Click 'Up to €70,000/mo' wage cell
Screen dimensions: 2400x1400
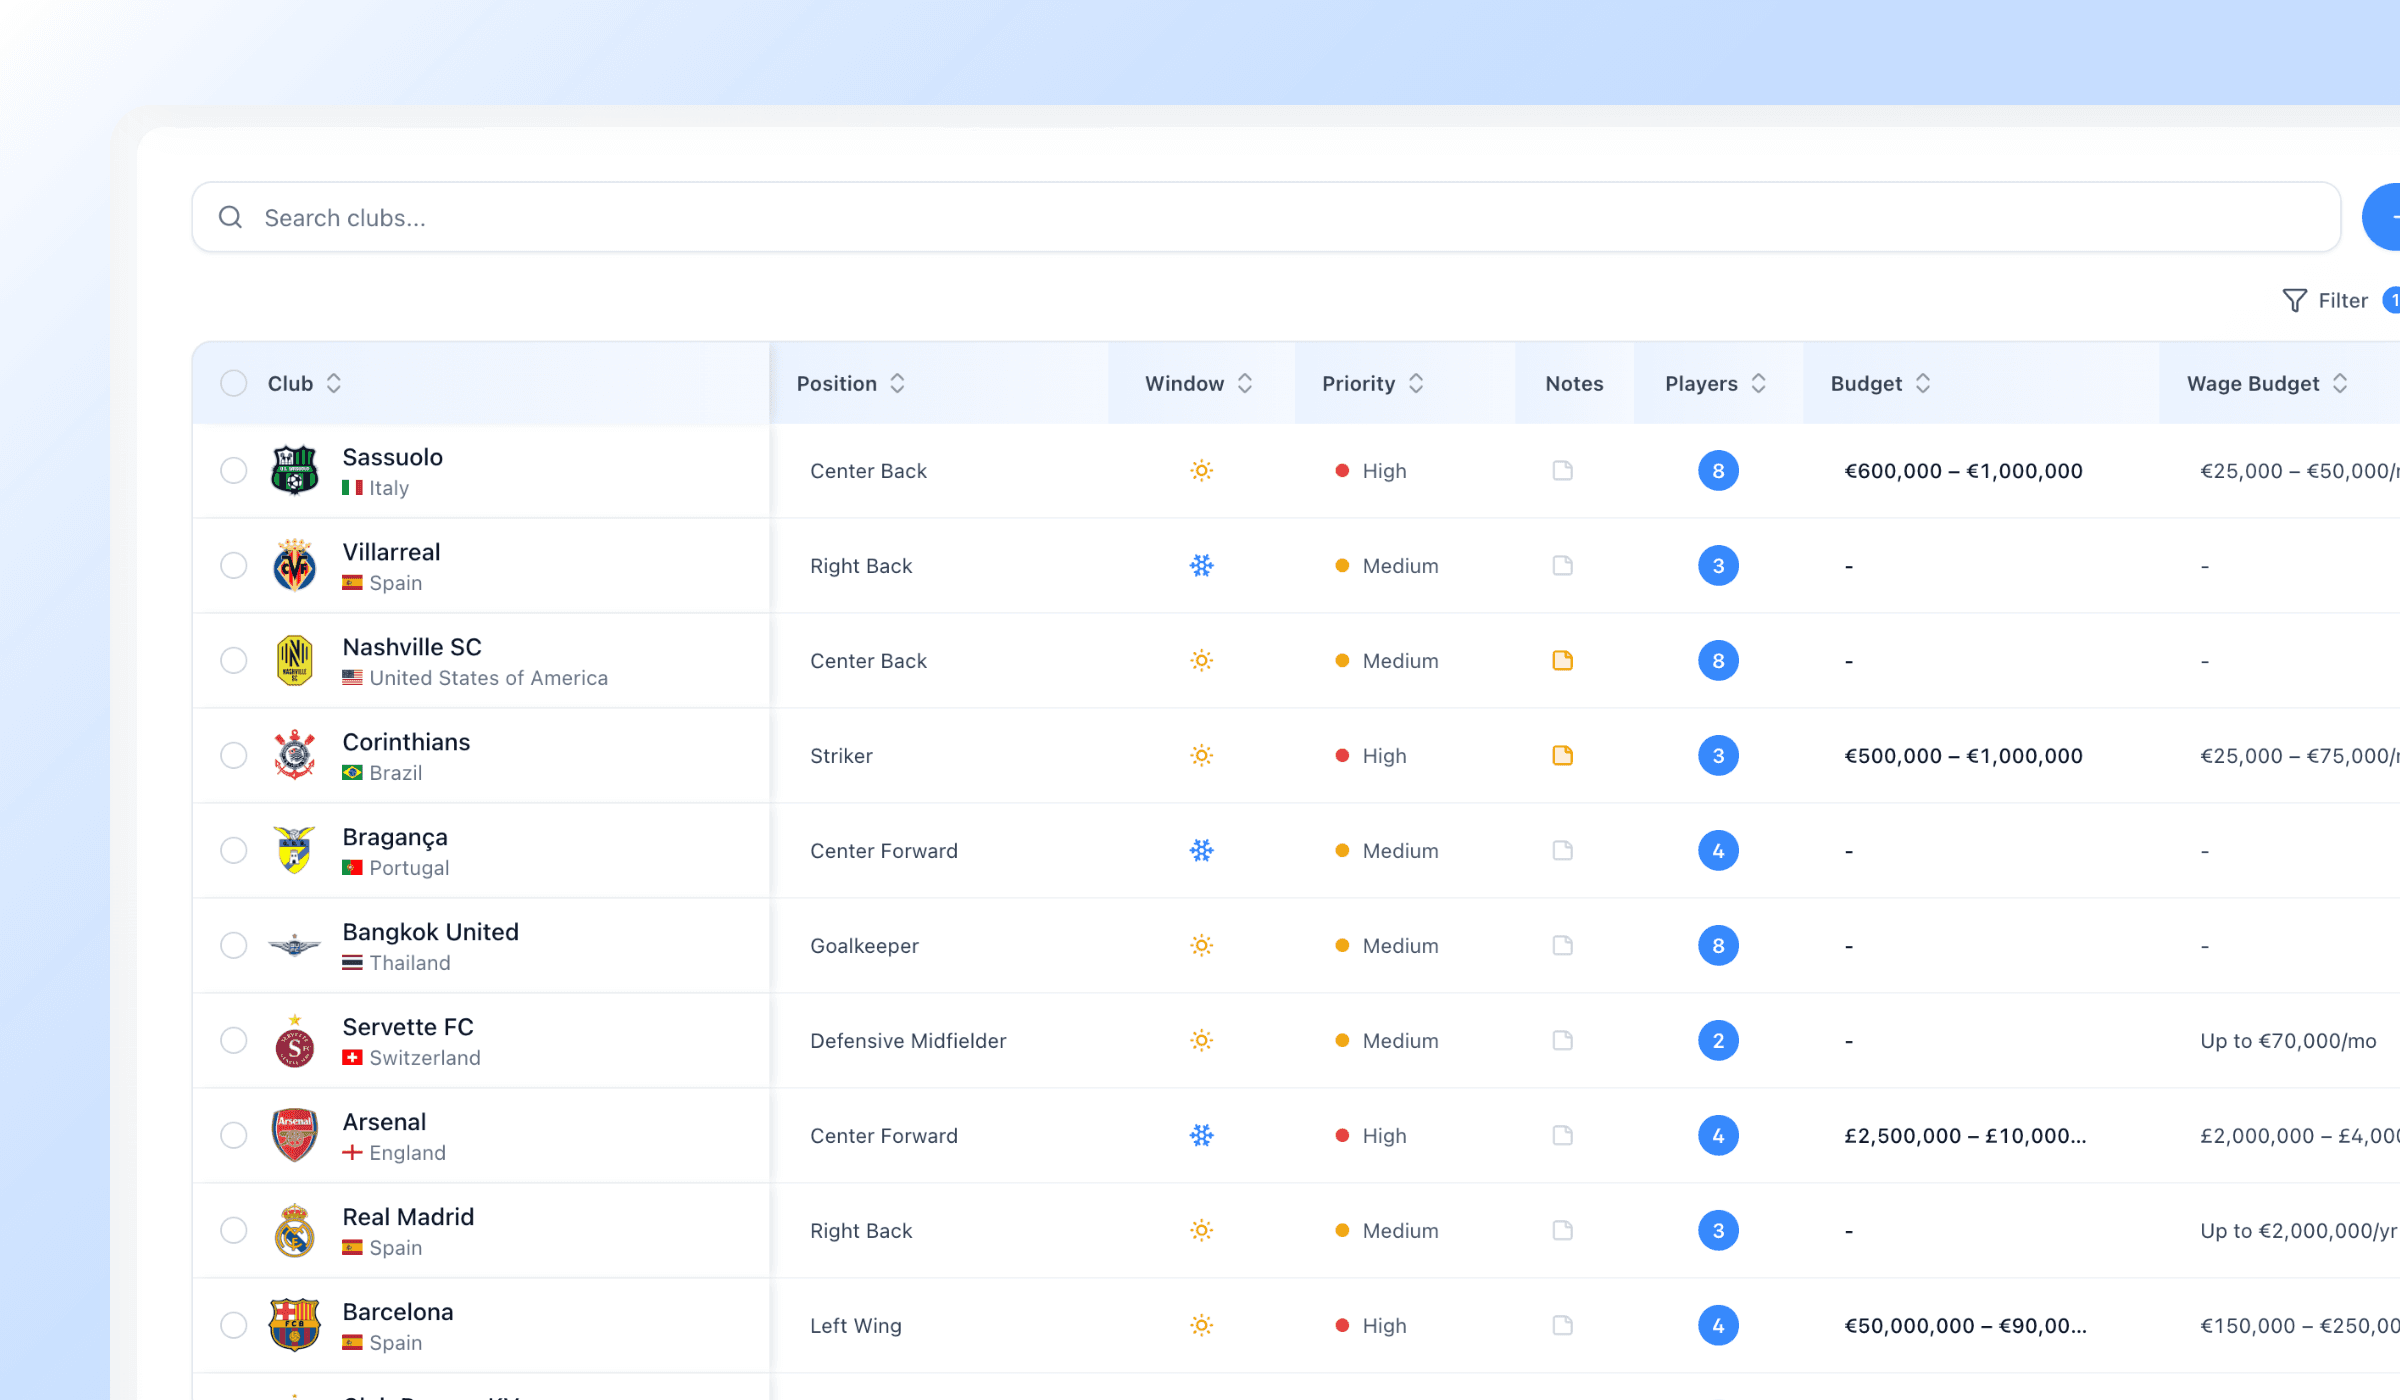point(2288,1040)
